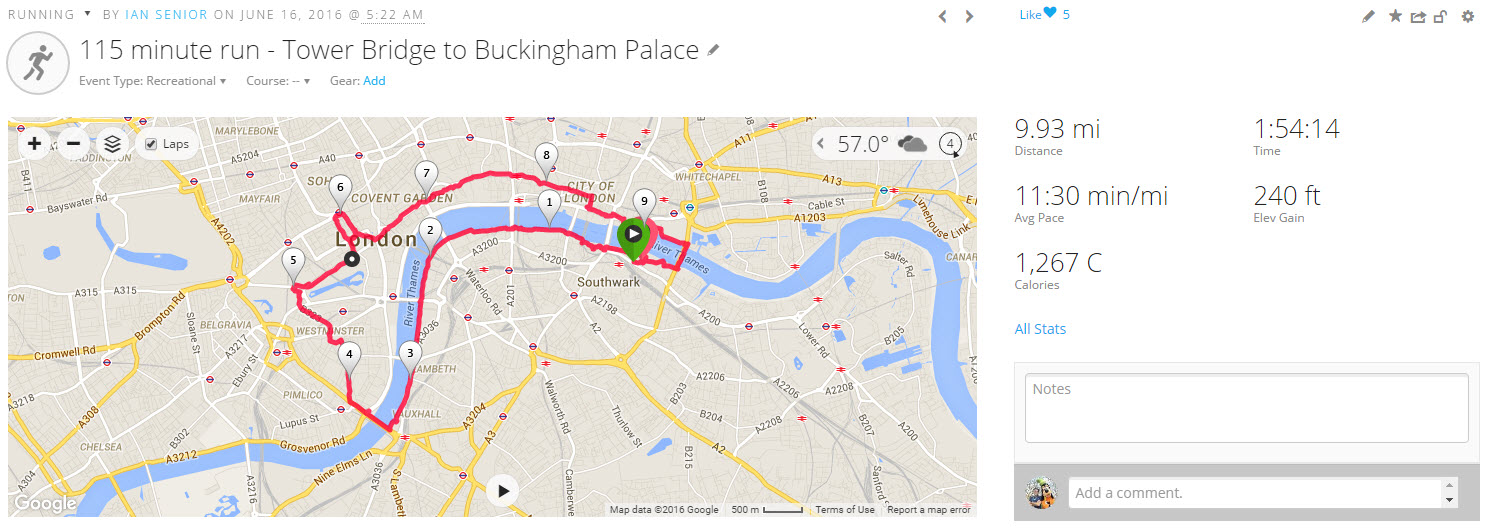Click the share activity icon
The image size is (1497, 528).
tap(1418, 16)
